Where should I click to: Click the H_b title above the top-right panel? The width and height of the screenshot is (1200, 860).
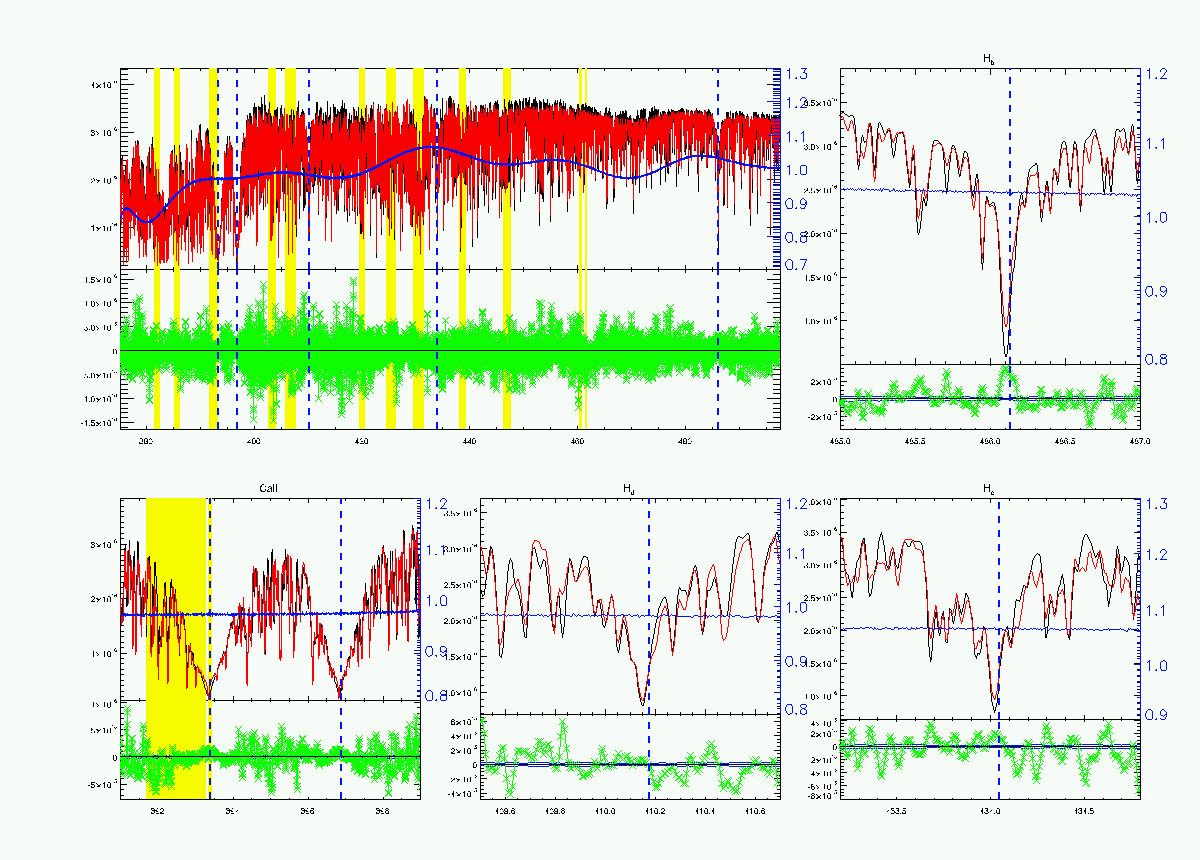[989, 61]
